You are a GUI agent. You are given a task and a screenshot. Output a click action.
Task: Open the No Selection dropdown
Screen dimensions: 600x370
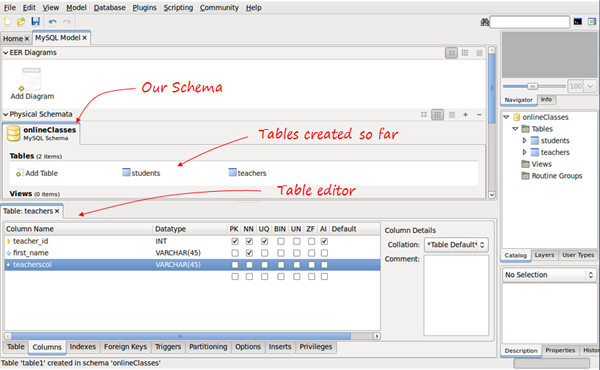pyautogui.click(x=549, y=275)
